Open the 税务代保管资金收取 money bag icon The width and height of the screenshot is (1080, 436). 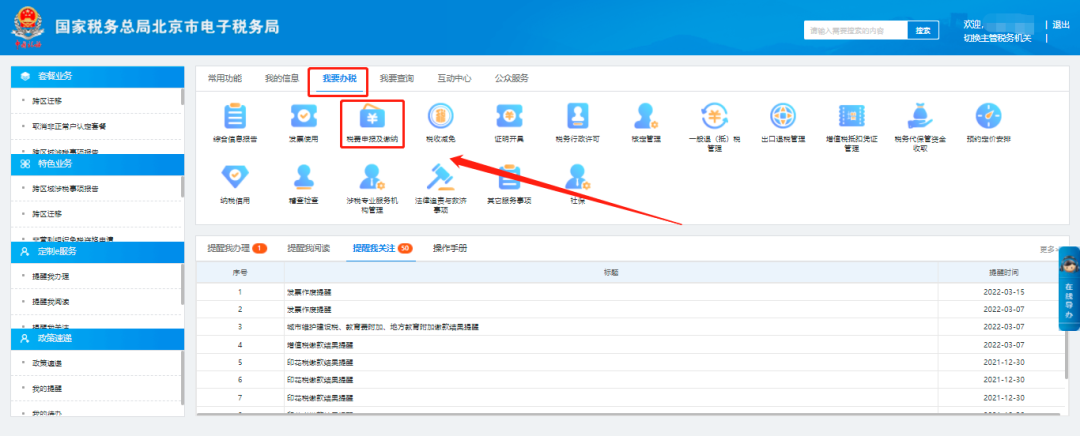coord(920,116)
